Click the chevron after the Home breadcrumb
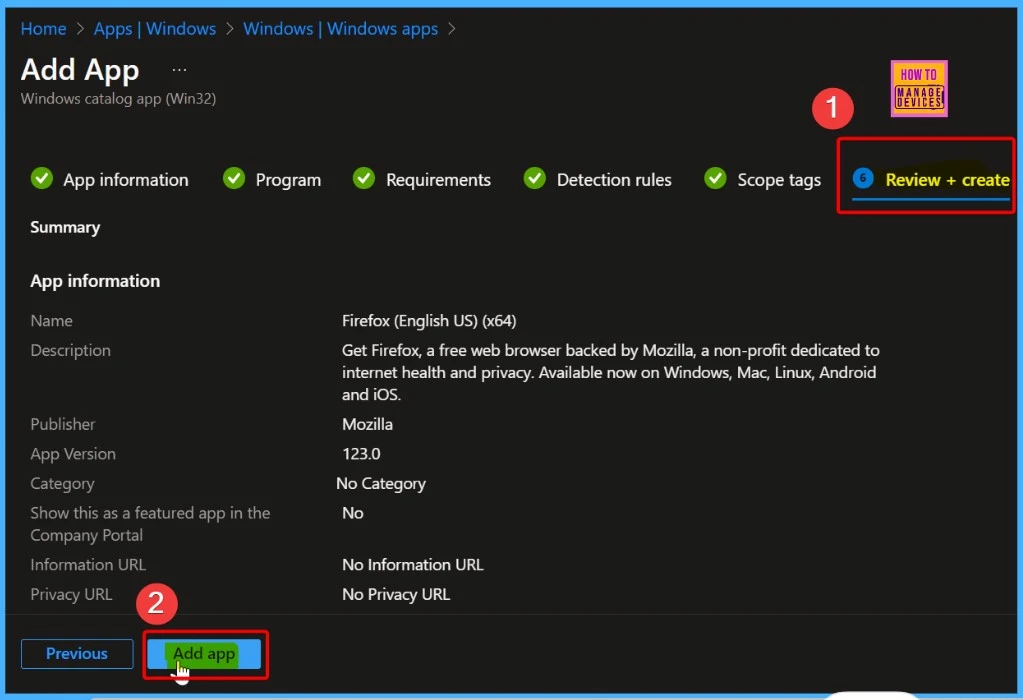 [x=80, y=29]
